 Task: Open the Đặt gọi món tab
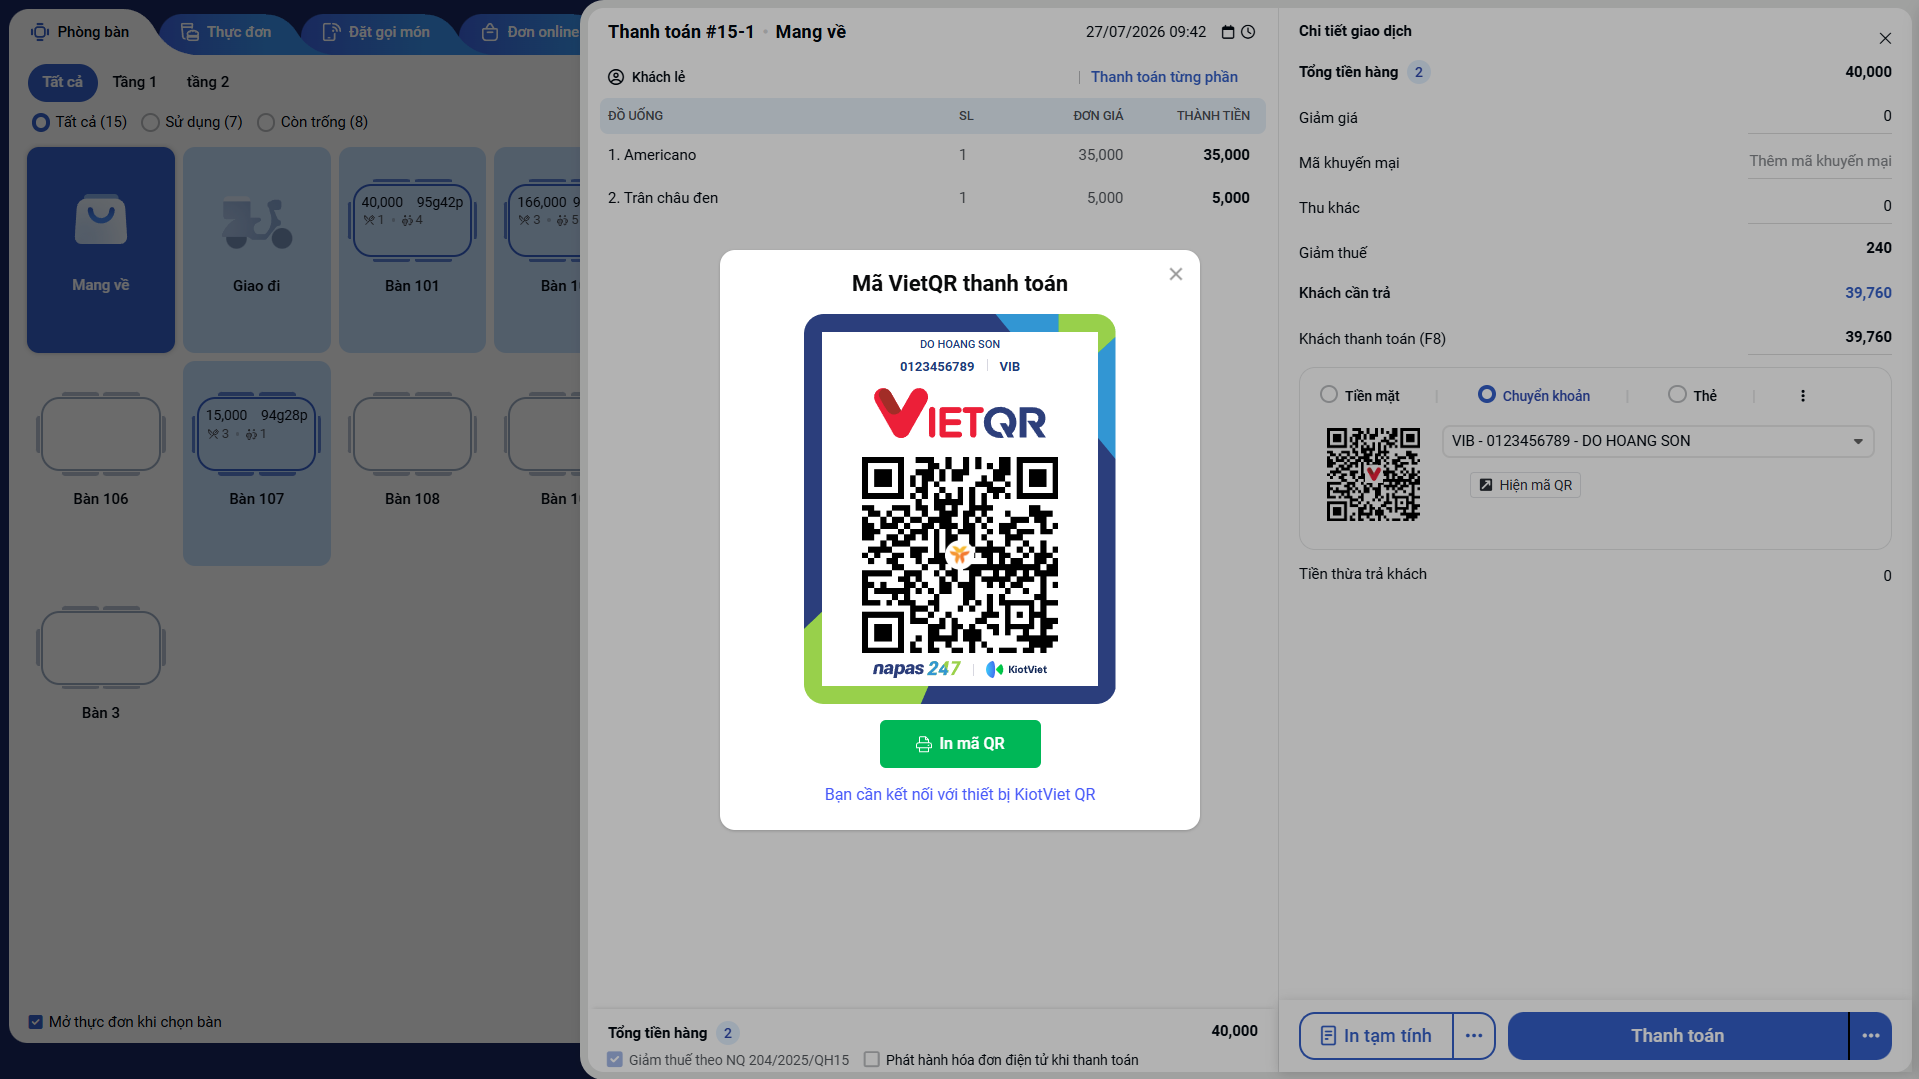pos(377,32)
